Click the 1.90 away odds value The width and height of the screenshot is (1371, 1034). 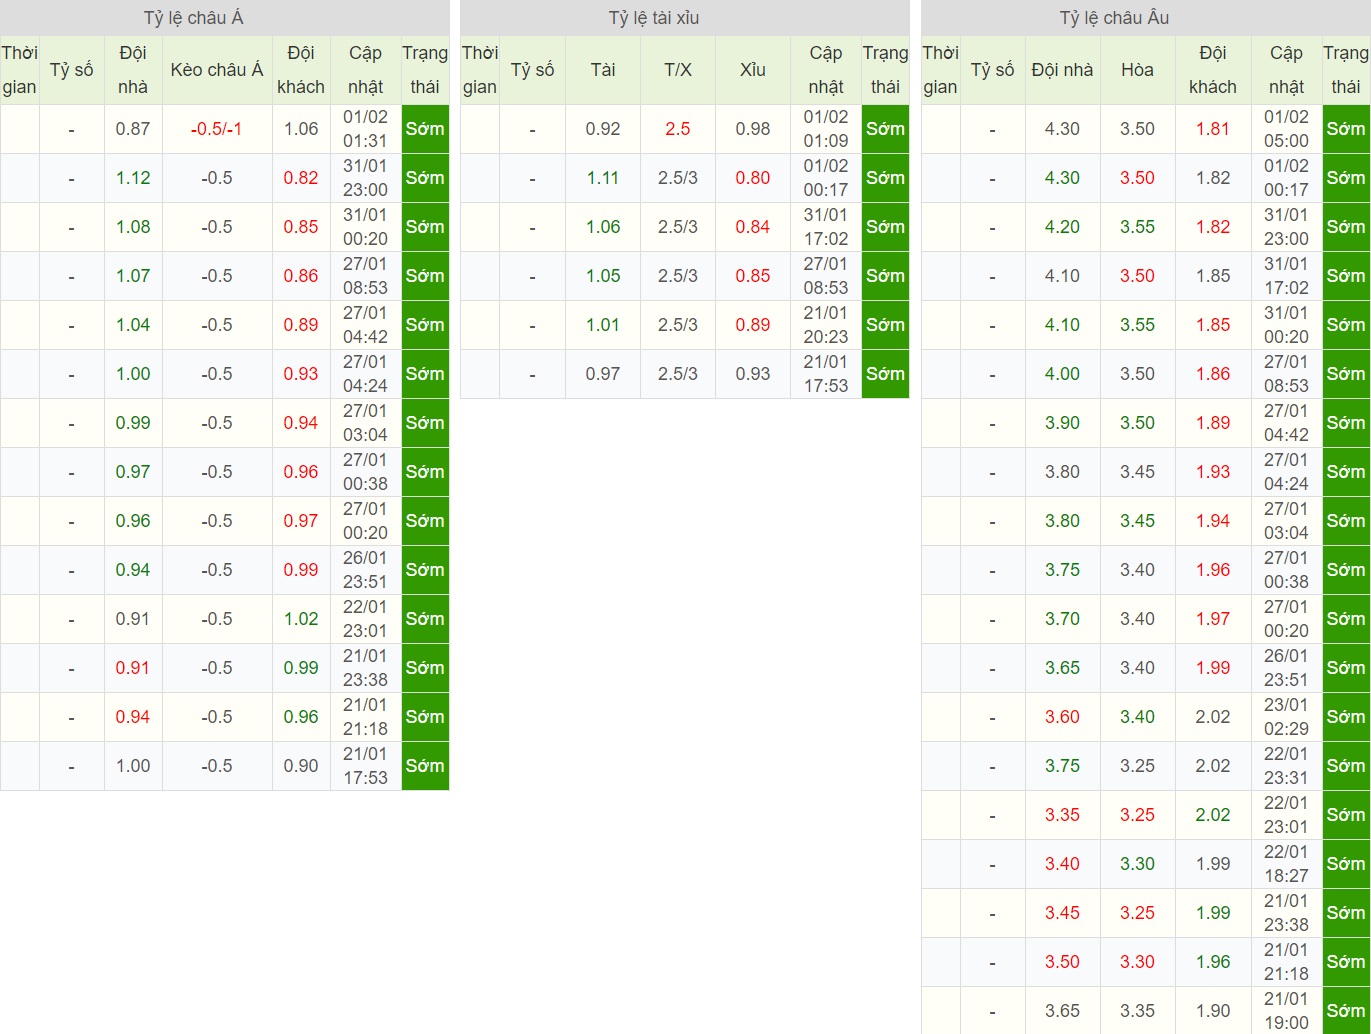click(x=1213, y=1011)
